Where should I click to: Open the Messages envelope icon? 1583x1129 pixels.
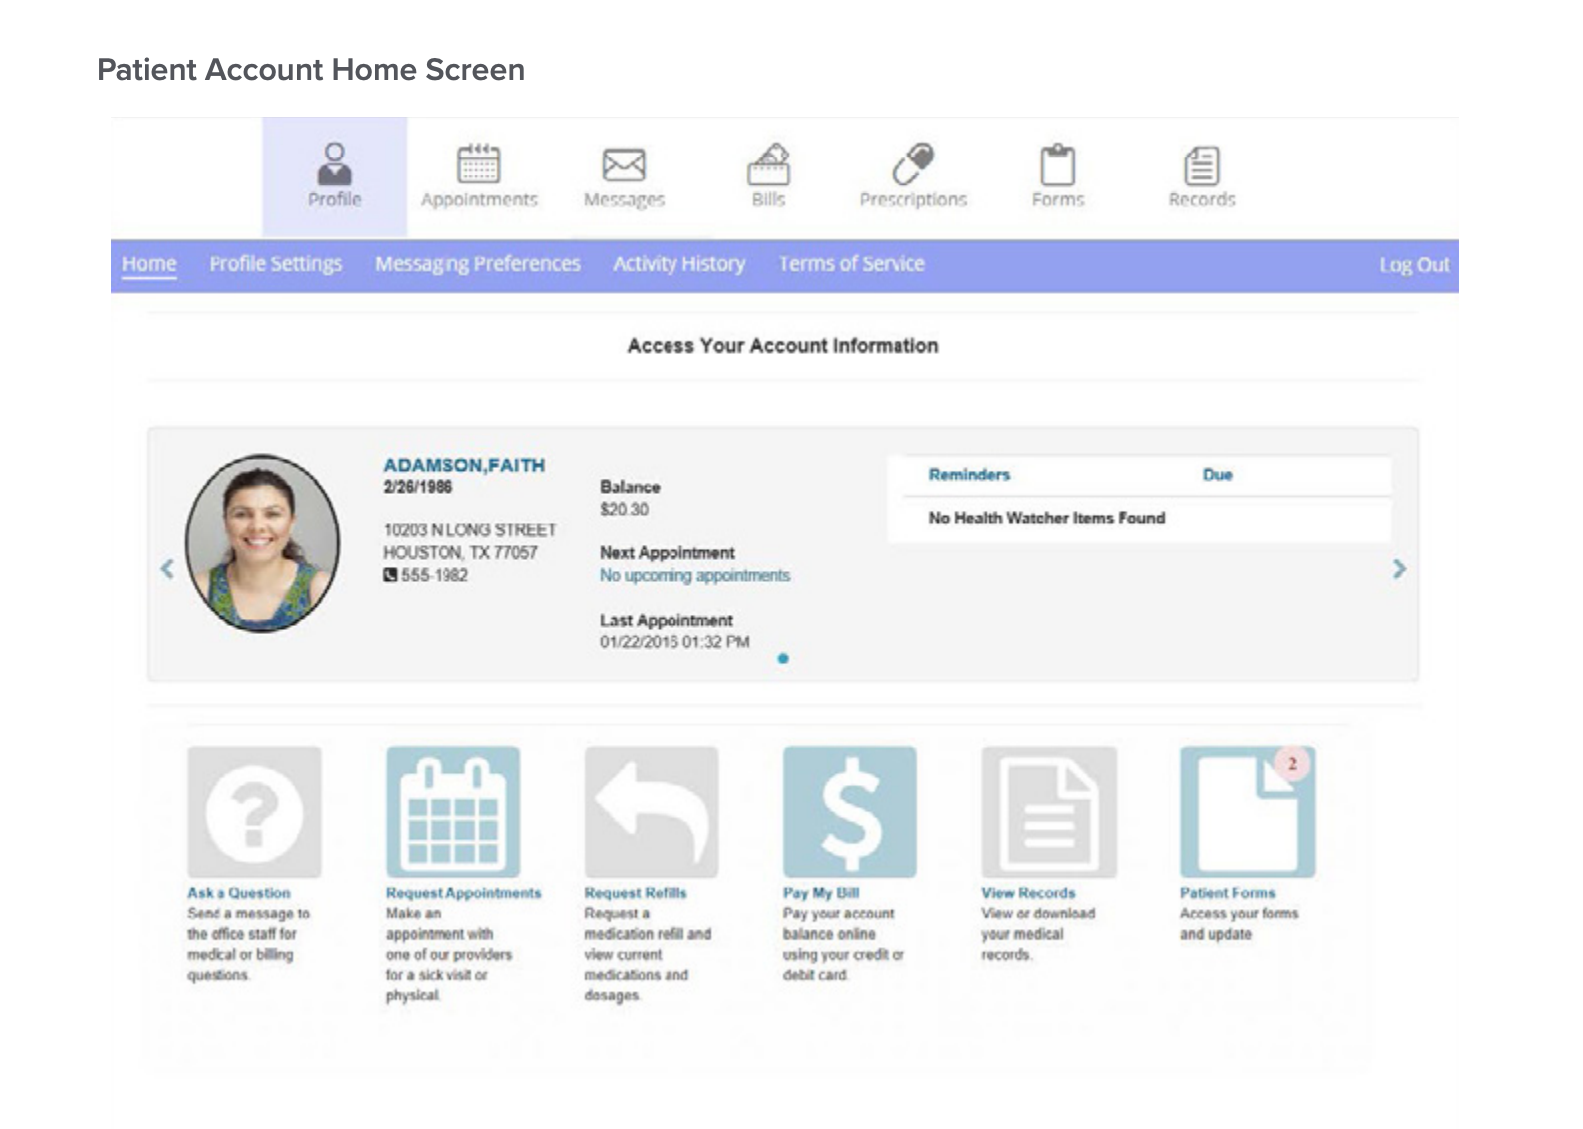[x=624, y=165]
